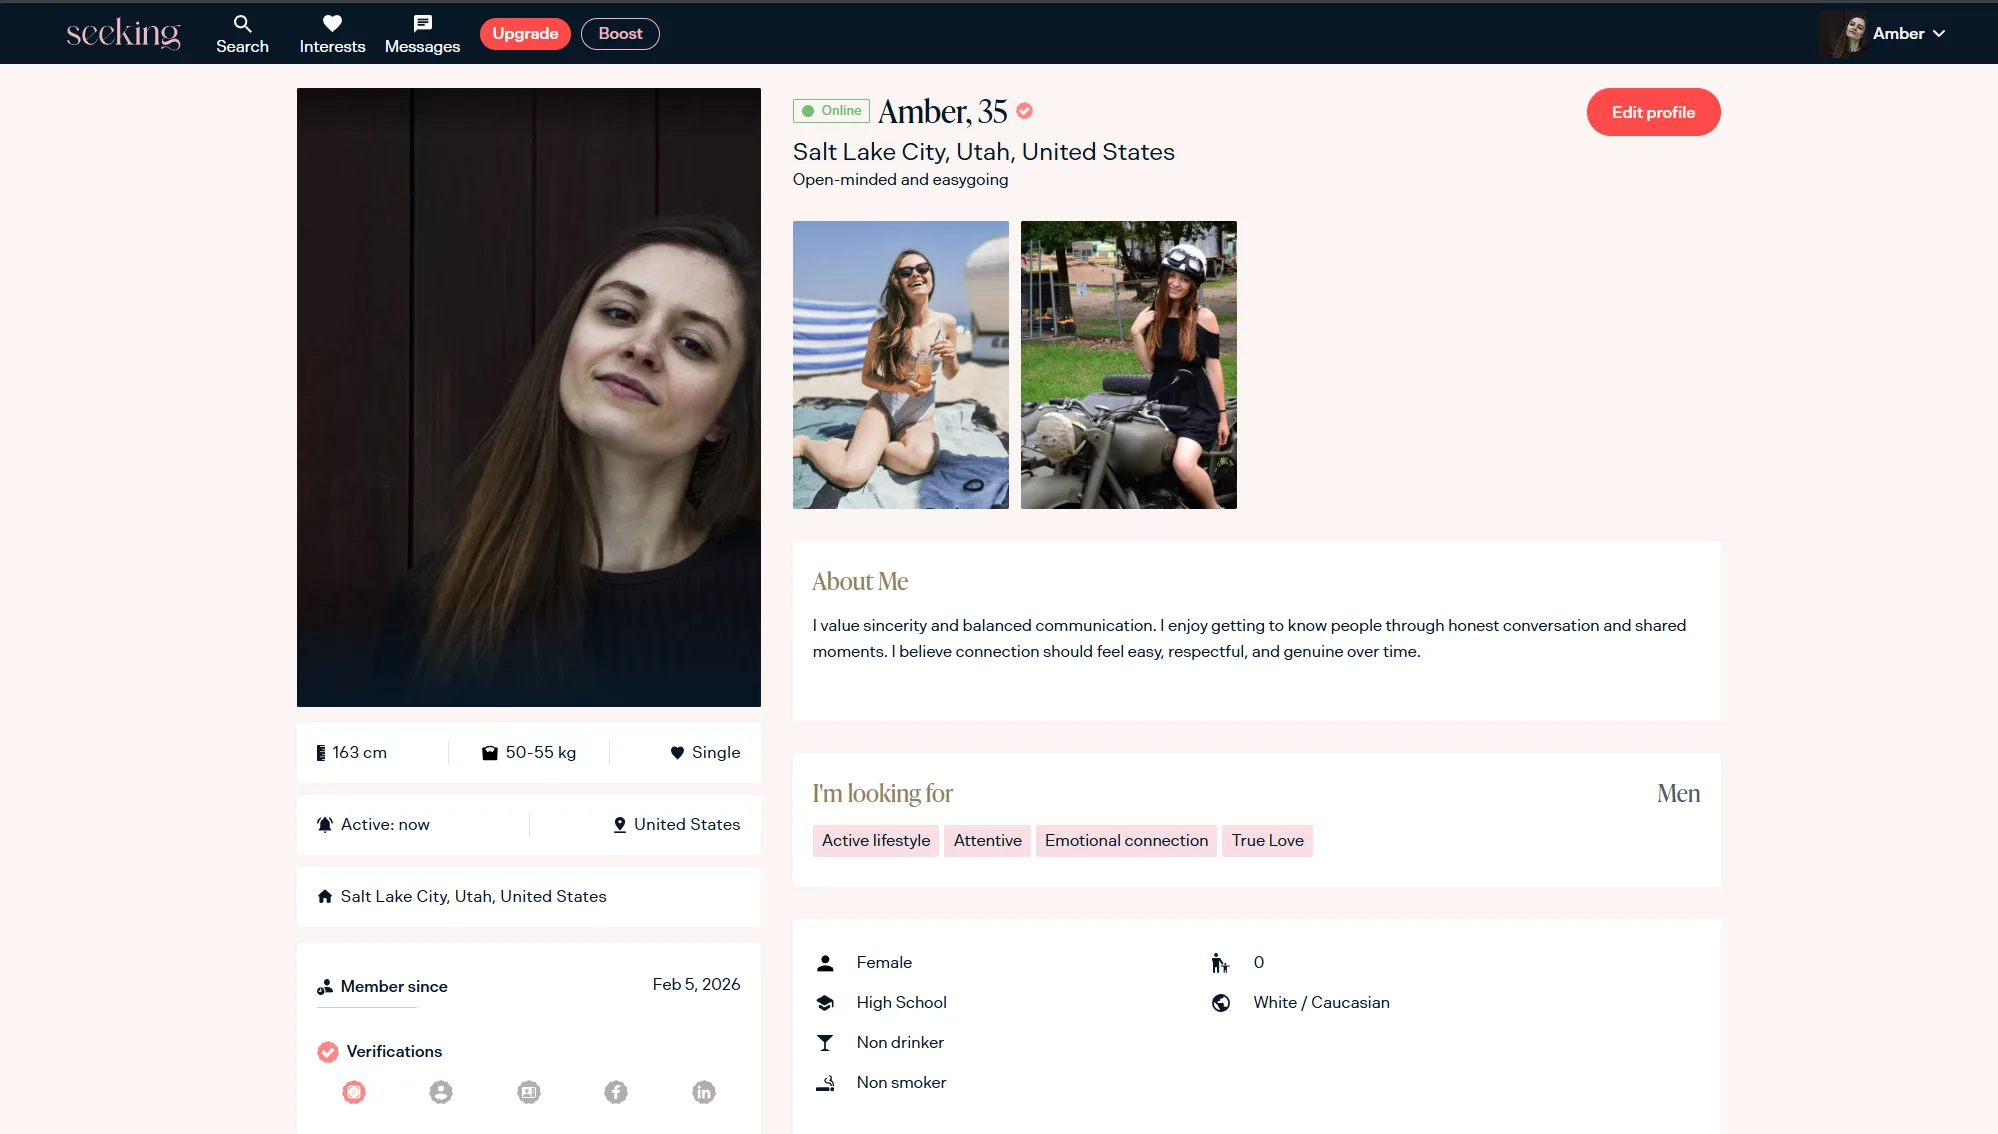The image size is (1998, 1134).
Task: Open the motorcycle photo thumbnail
Action: coord(1128,365)
